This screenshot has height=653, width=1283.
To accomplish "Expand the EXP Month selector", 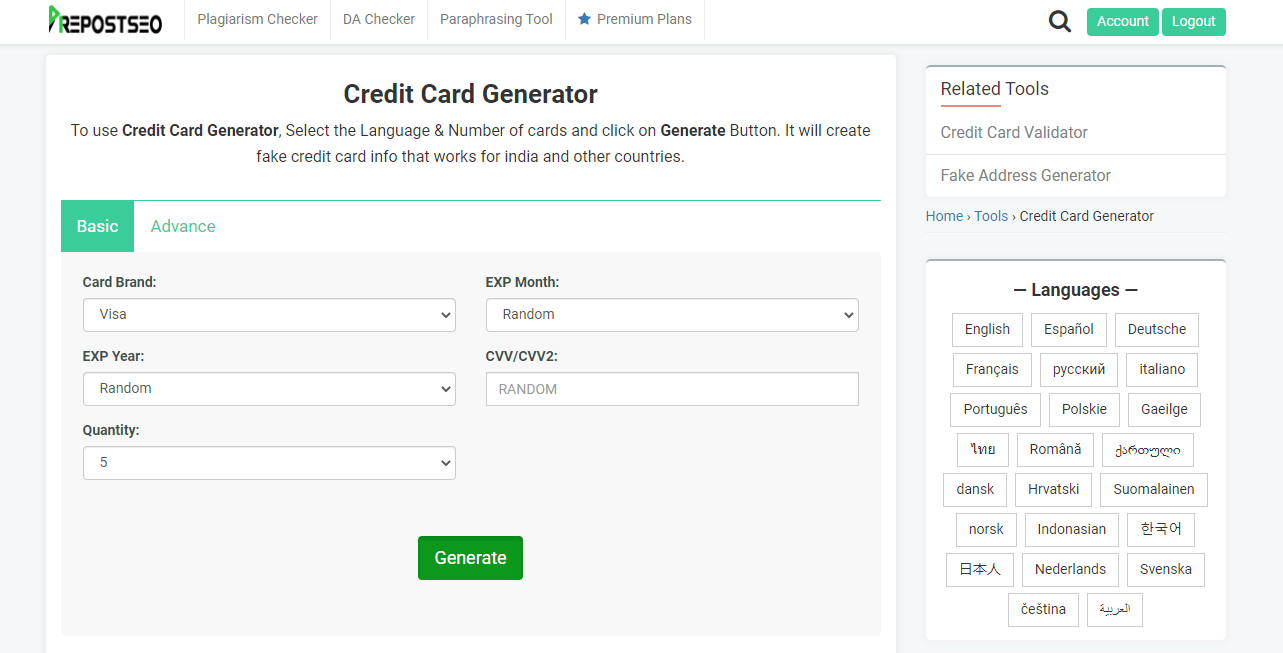I will 671,314.
